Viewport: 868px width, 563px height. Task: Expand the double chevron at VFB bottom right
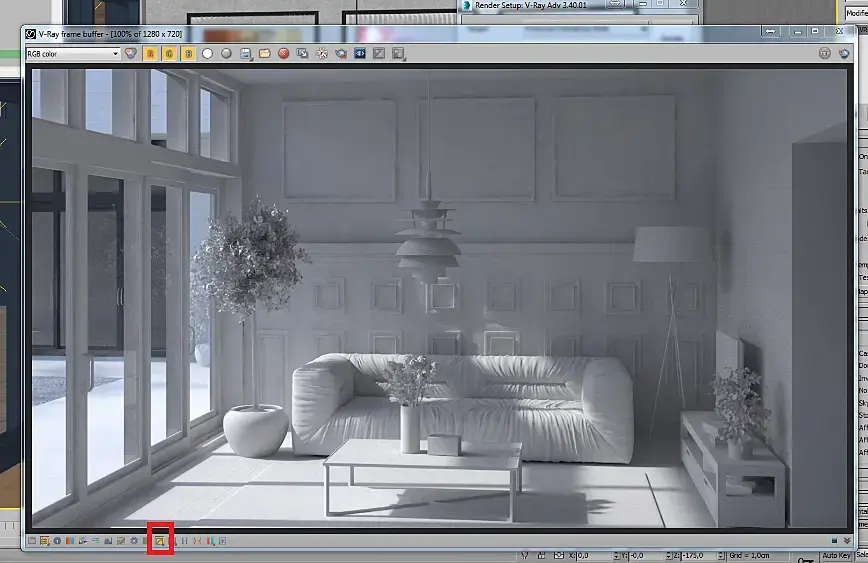tap(847, 541)
